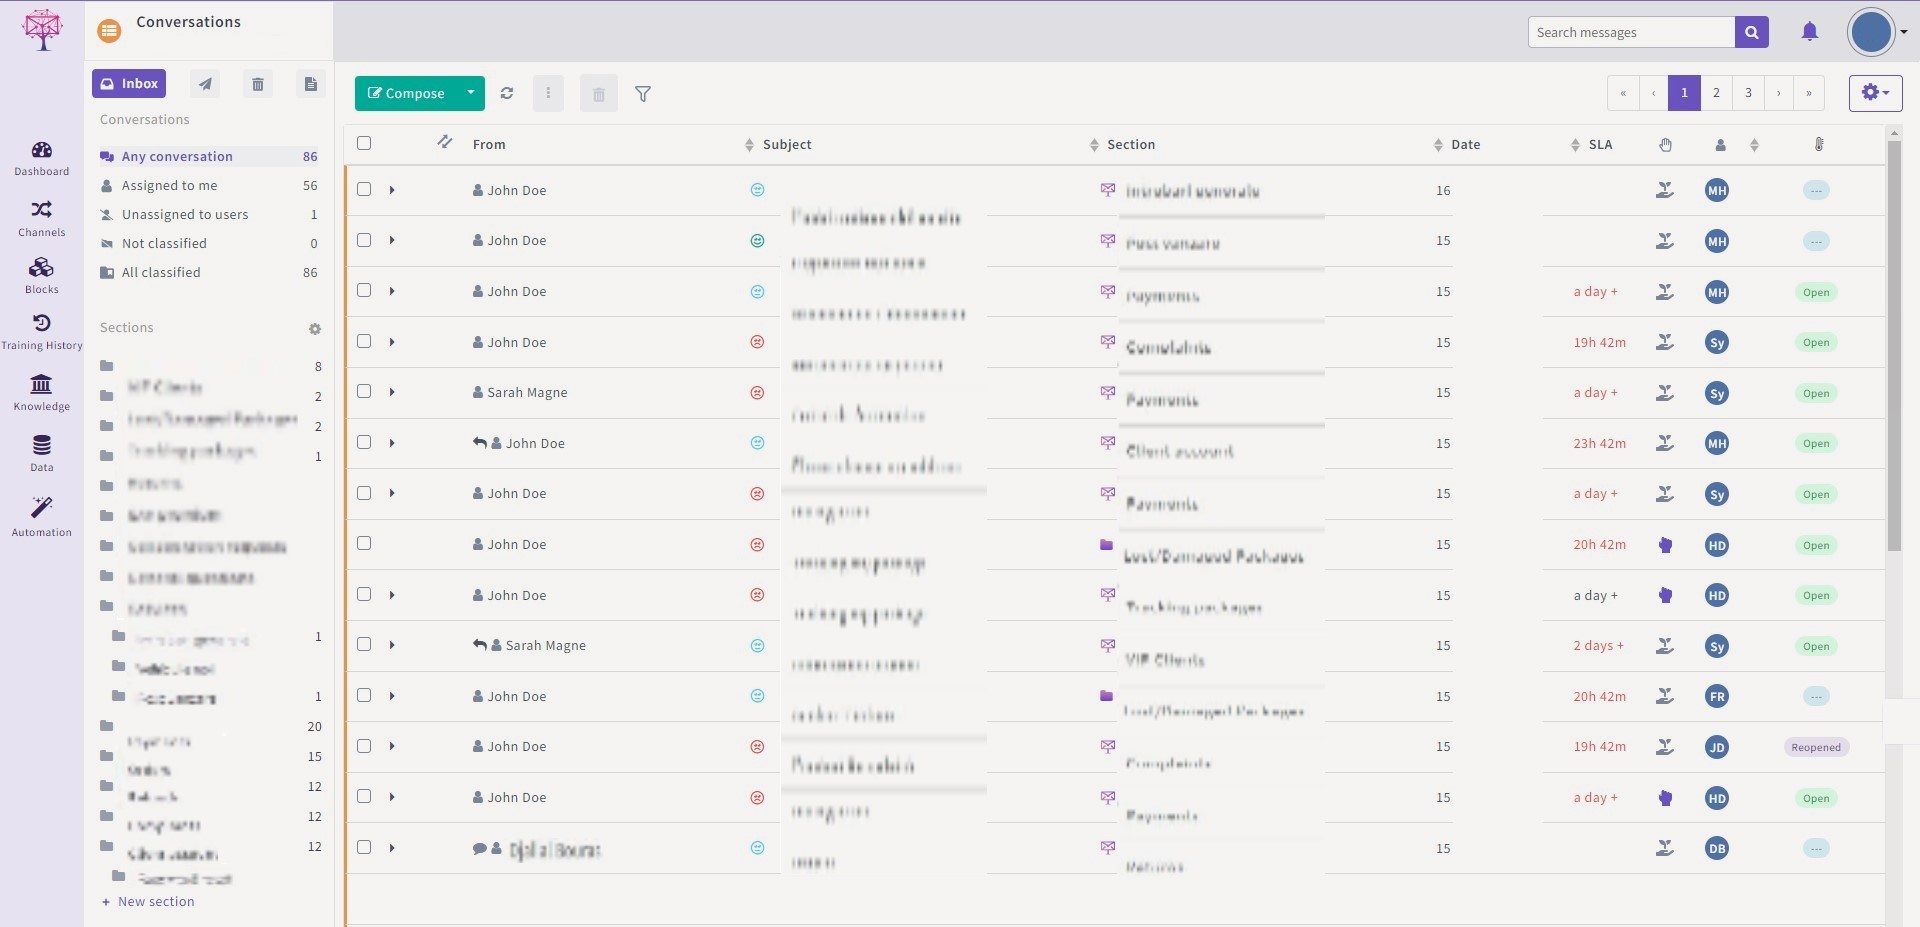Image resolution: width=1920 pixels, height=927 pixels.
Task: Click the MH assignee avatar in first row
Action: [1717, 190]
